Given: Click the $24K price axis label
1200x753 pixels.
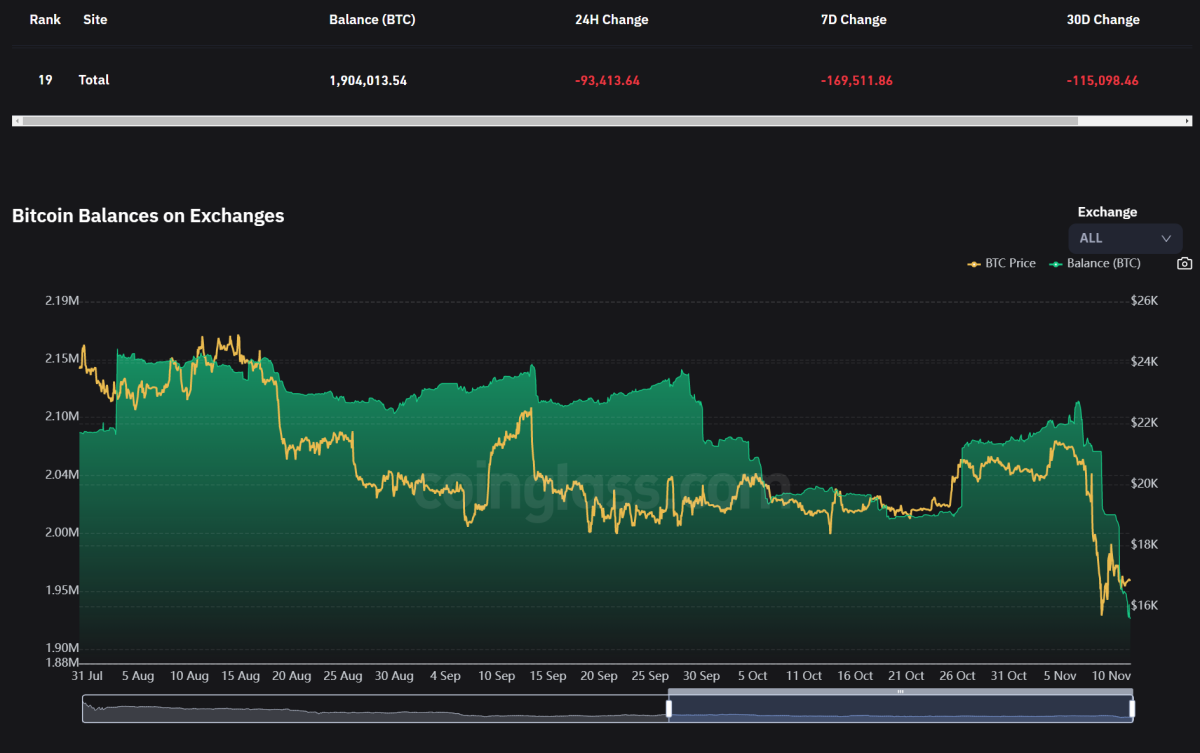Looking at the screenshot, I should coord(1144,362).
